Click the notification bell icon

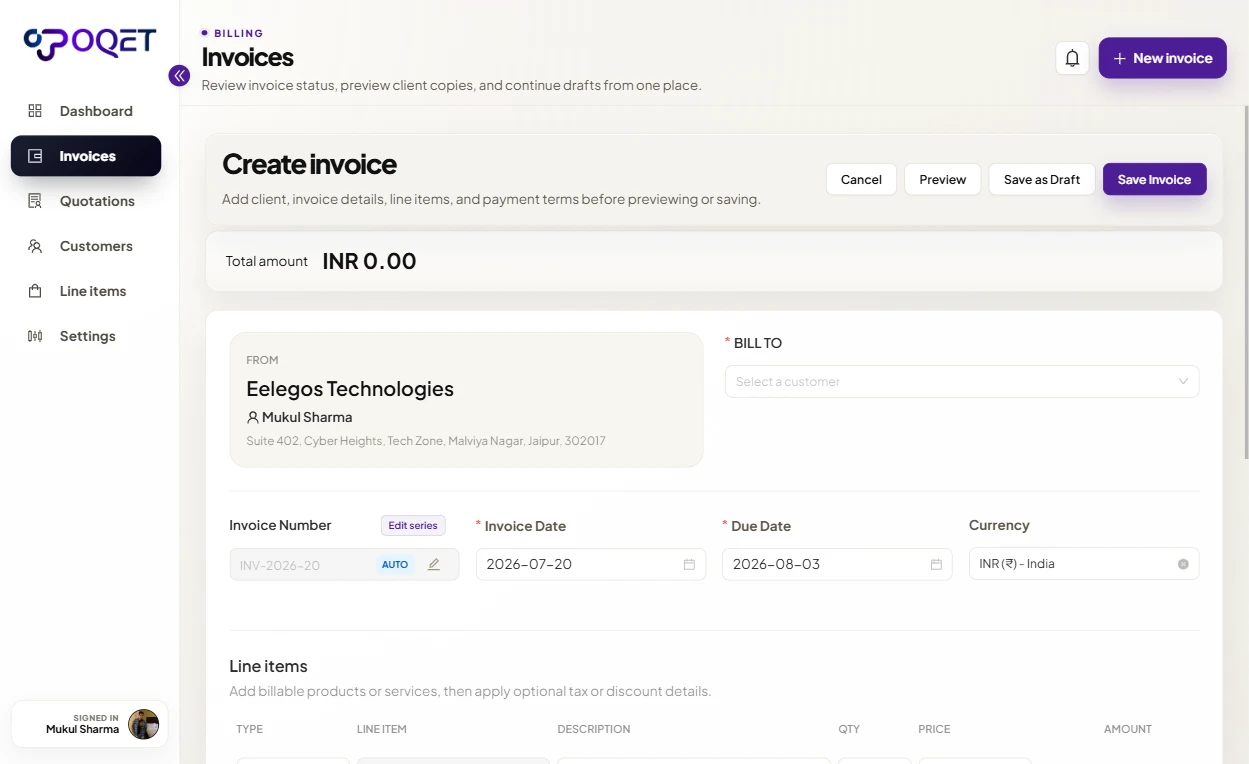1072,58
